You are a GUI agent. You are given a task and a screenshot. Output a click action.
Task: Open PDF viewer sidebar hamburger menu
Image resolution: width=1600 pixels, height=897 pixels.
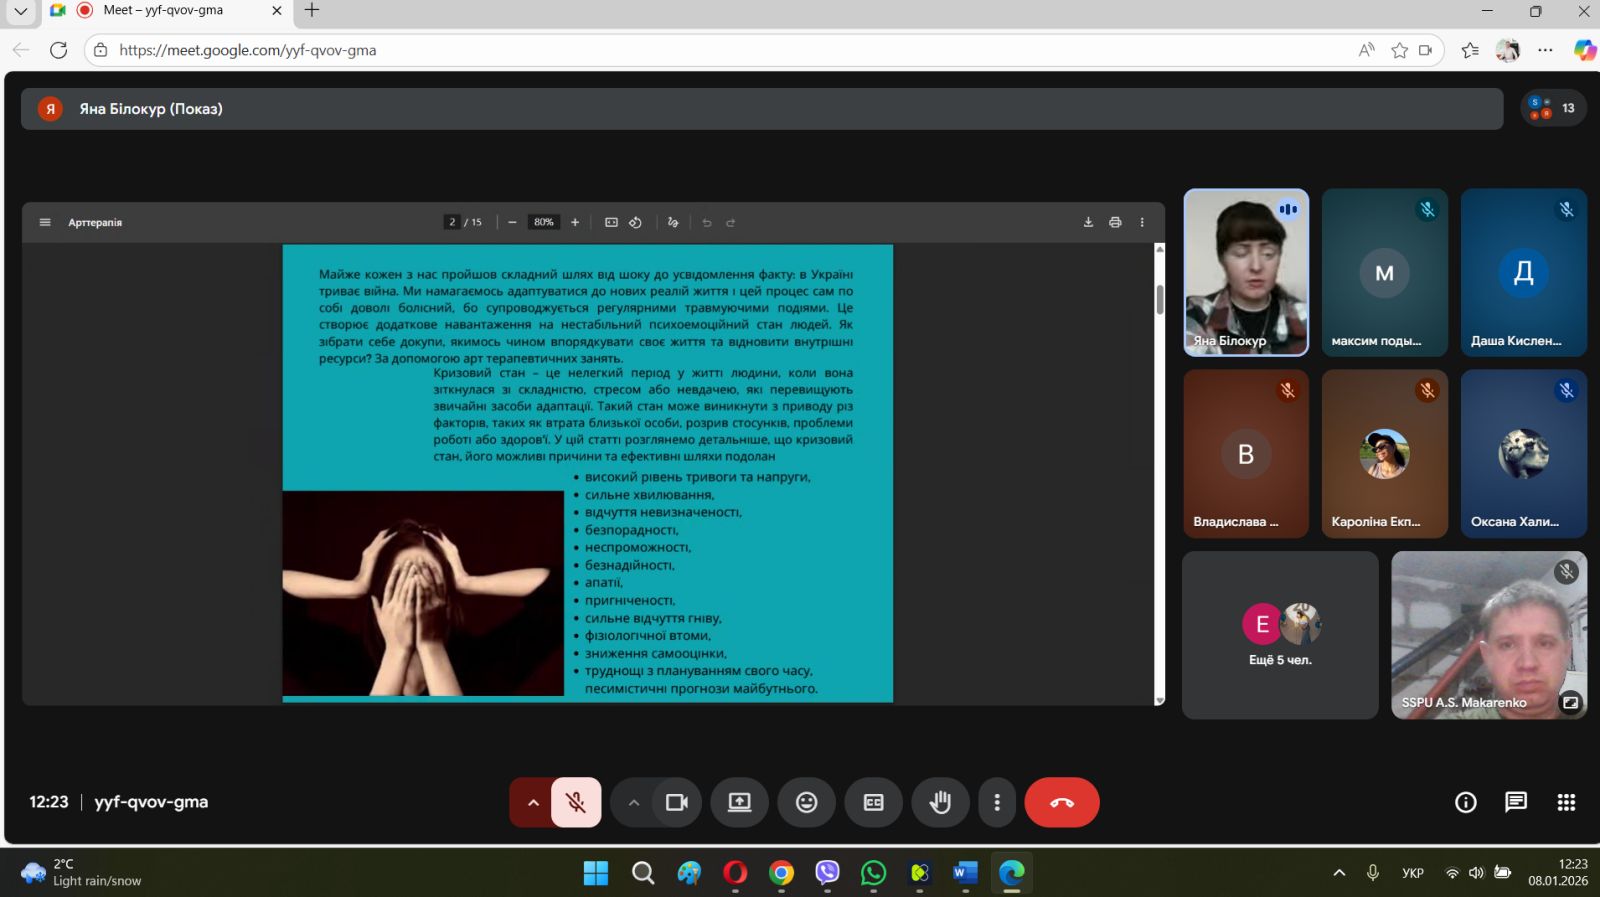pyautogui.click(x=45, y=222)
